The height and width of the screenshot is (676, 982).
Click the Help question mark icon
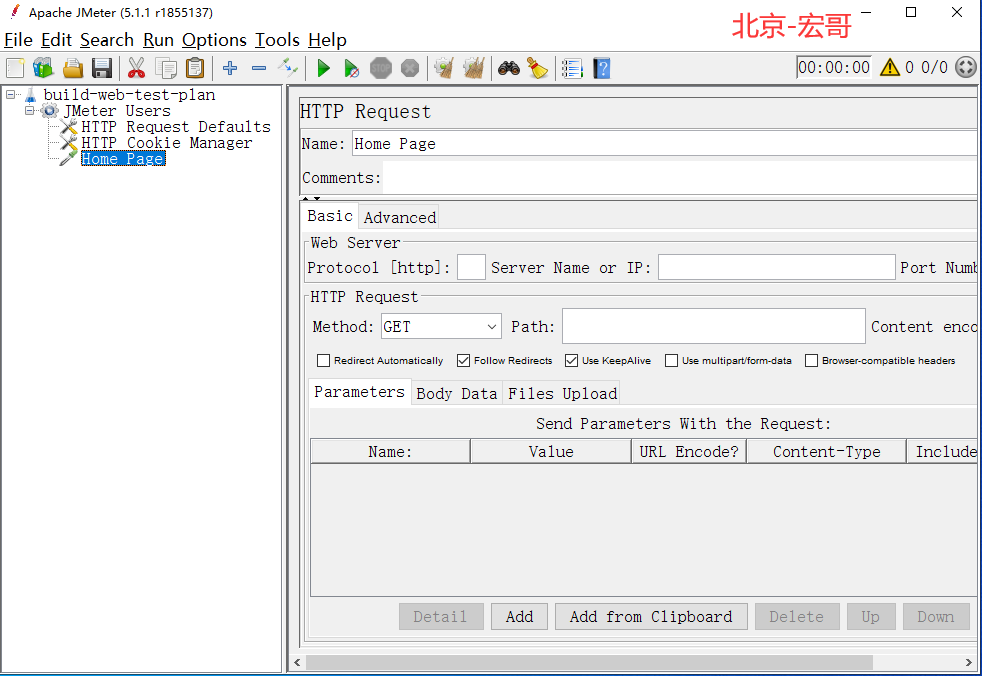click(602, 68)
